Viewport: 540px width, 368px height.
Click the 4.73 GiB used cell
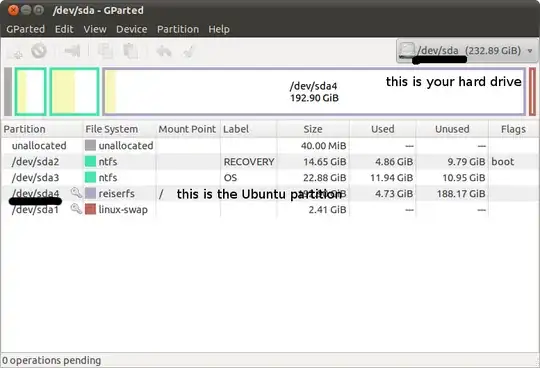pyautogui.click(x=394, y=193)
